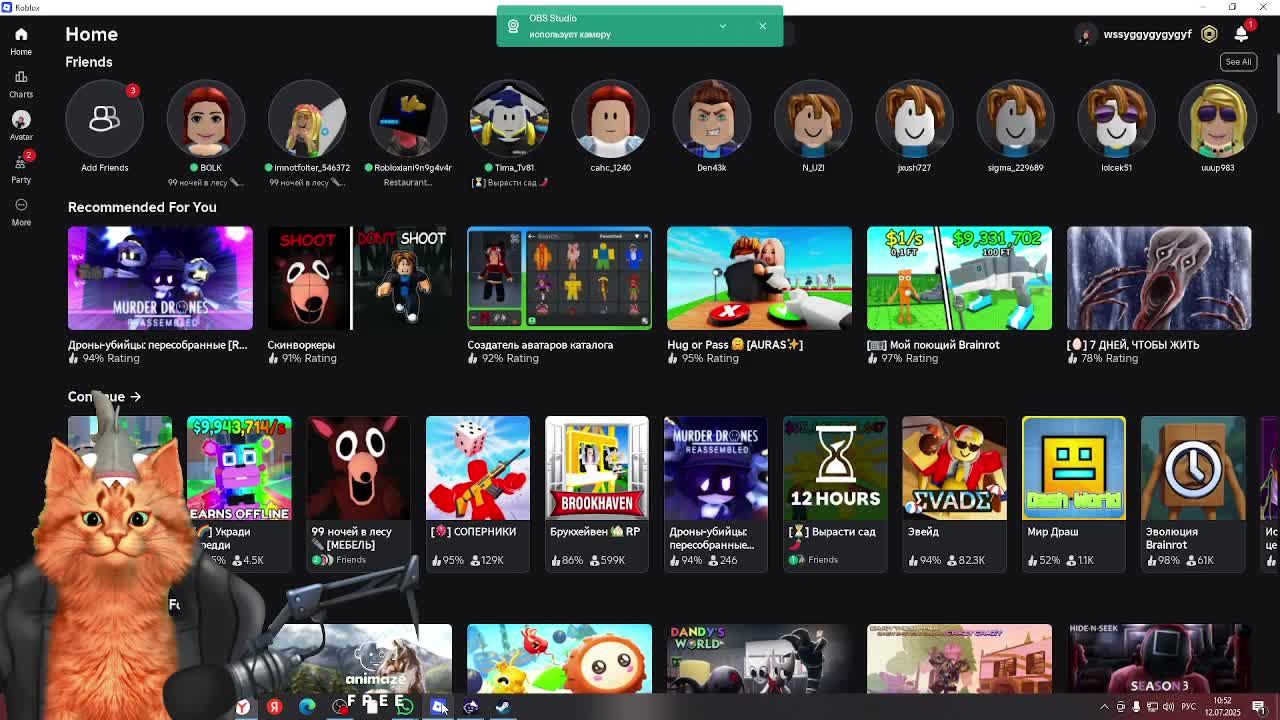Image resolution: width=1280 pixels, height=720 pixels.
Task: Open Steam taskbar icon
Action: click(503, 707)
